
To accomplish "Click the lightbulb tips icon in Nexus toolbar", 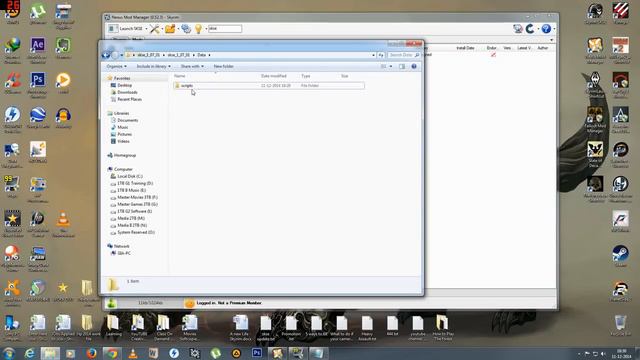I will point(198,29).
